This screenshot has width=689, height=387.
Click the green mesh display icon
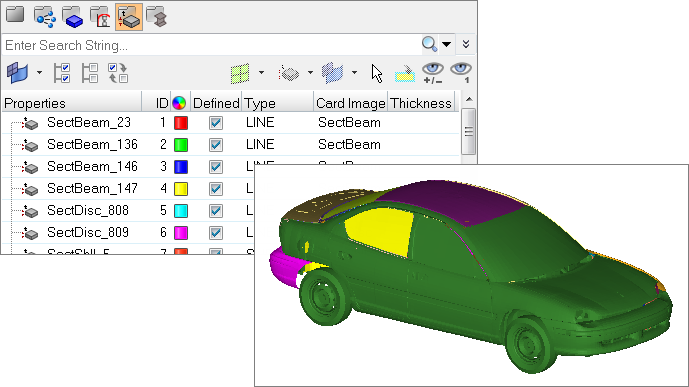coord(240,73)
